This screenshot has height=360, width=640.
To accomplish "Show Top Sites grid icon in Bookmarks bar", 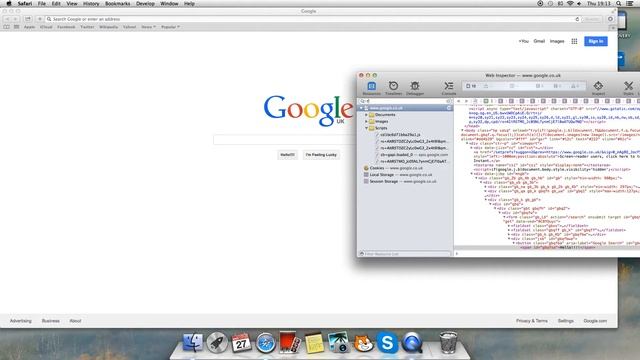I will pyautogui.click(x=16, y=27).
